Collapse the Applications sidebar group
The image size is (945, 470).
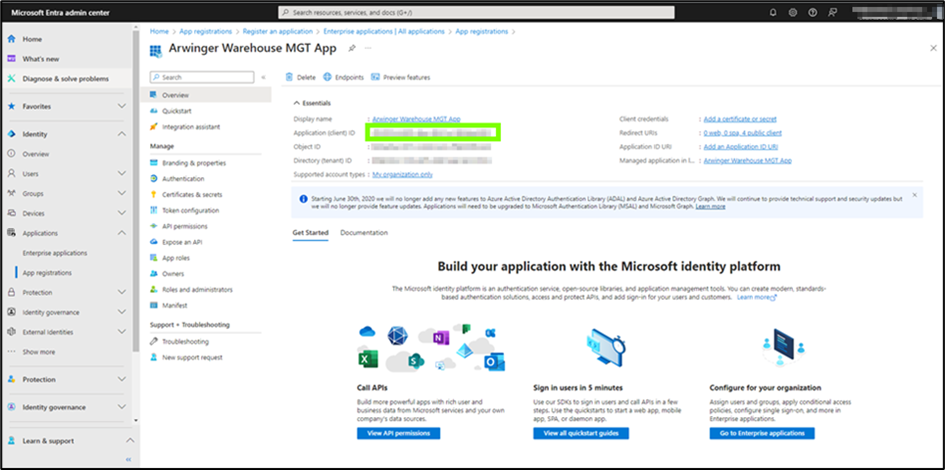121,232
